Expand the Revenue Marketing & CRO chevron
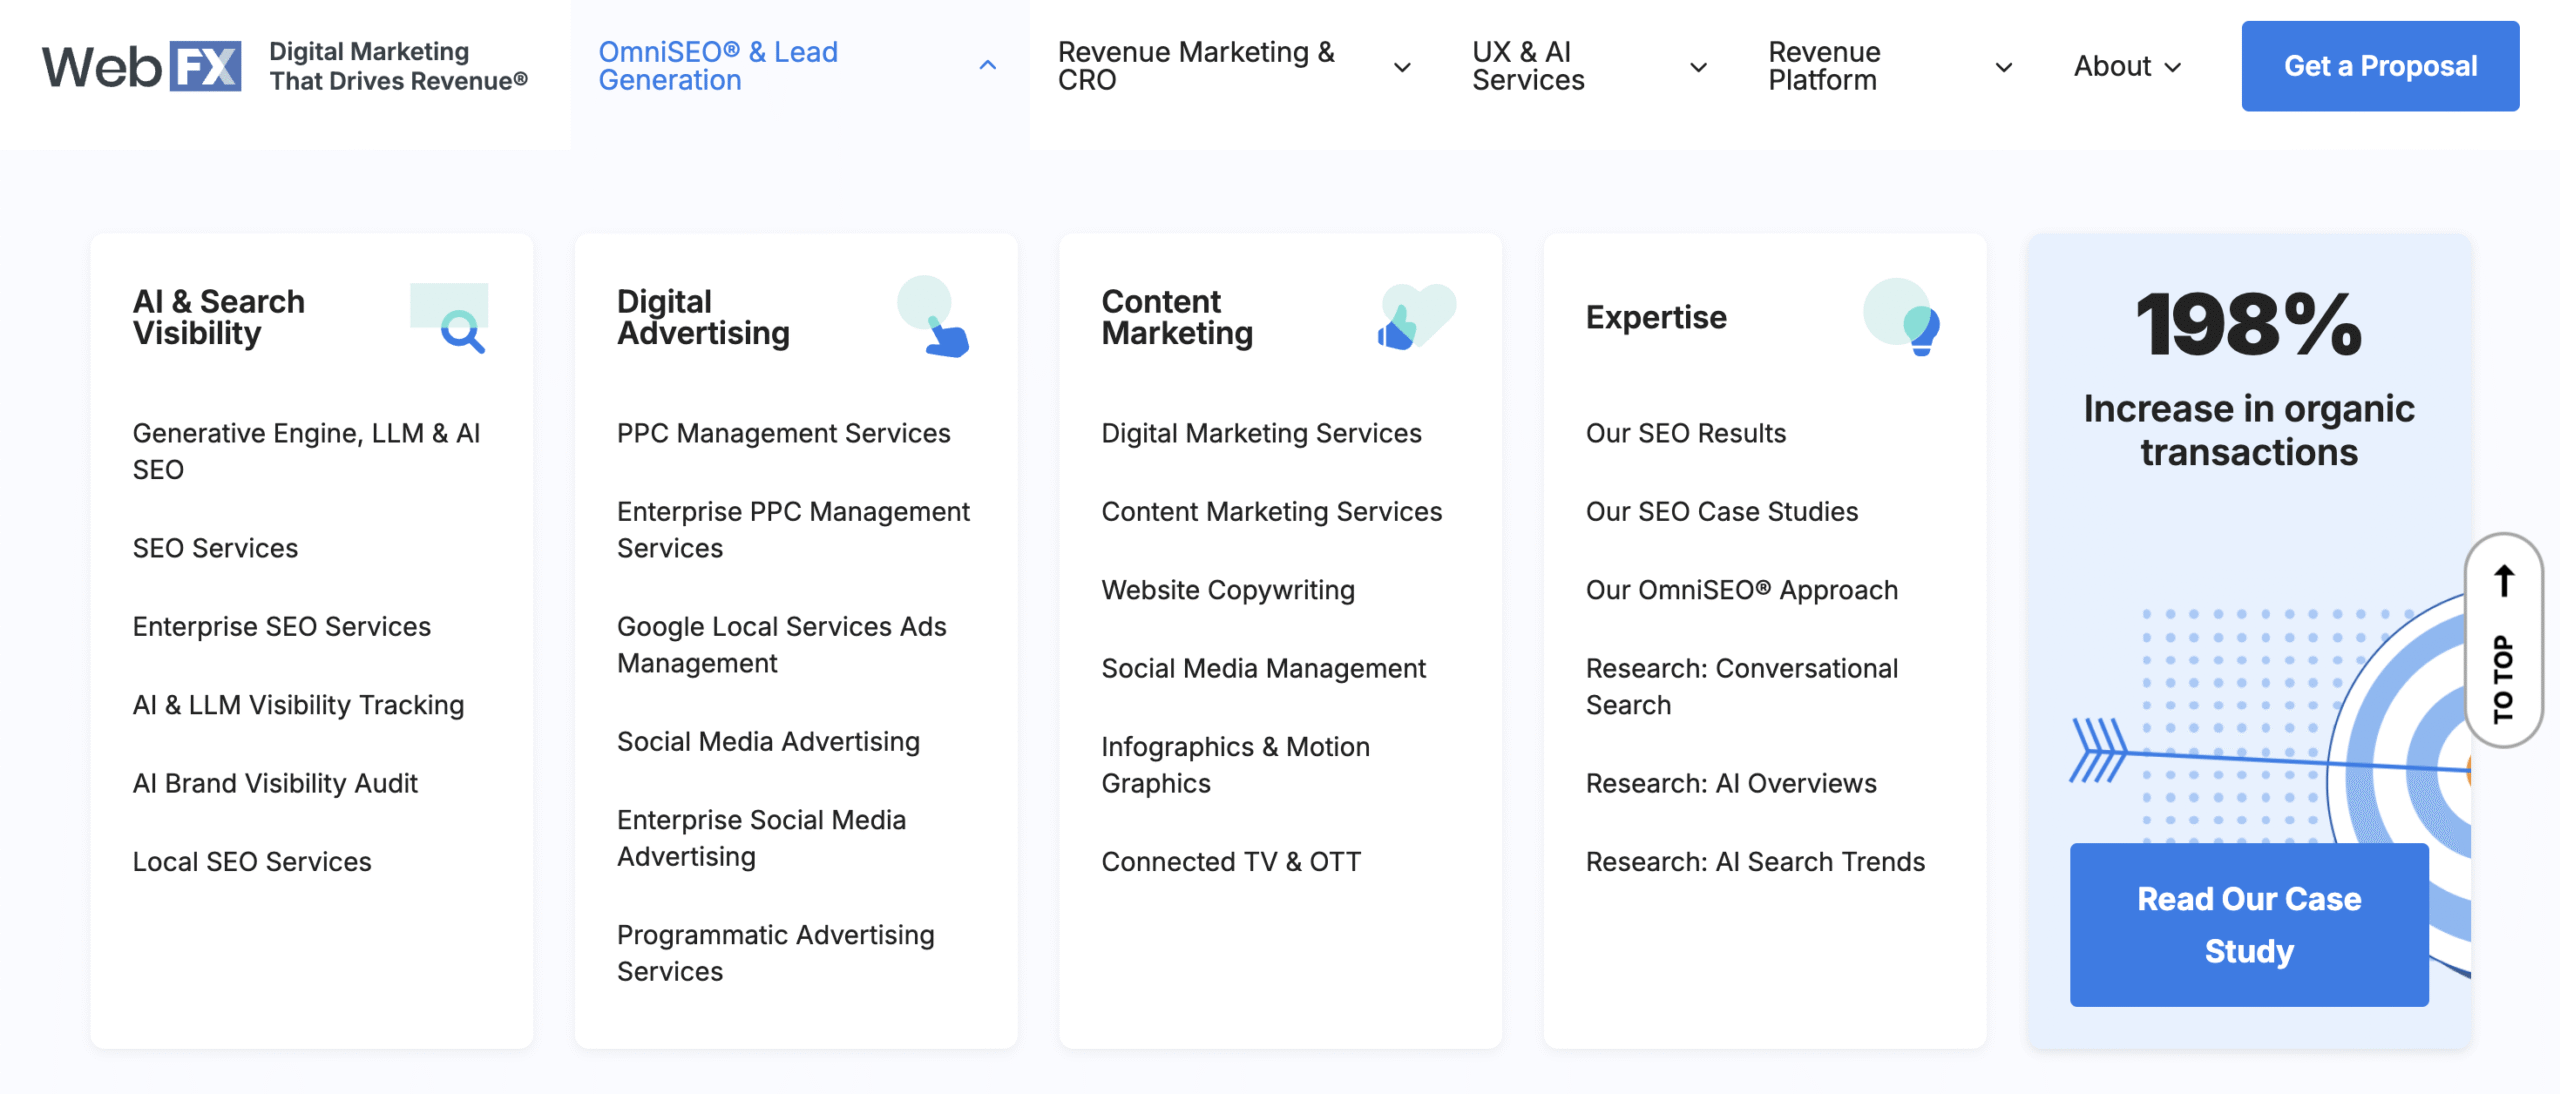Image resolution: width=2560 pixels, height=1094 pixels. click(x=1402, y=67)
